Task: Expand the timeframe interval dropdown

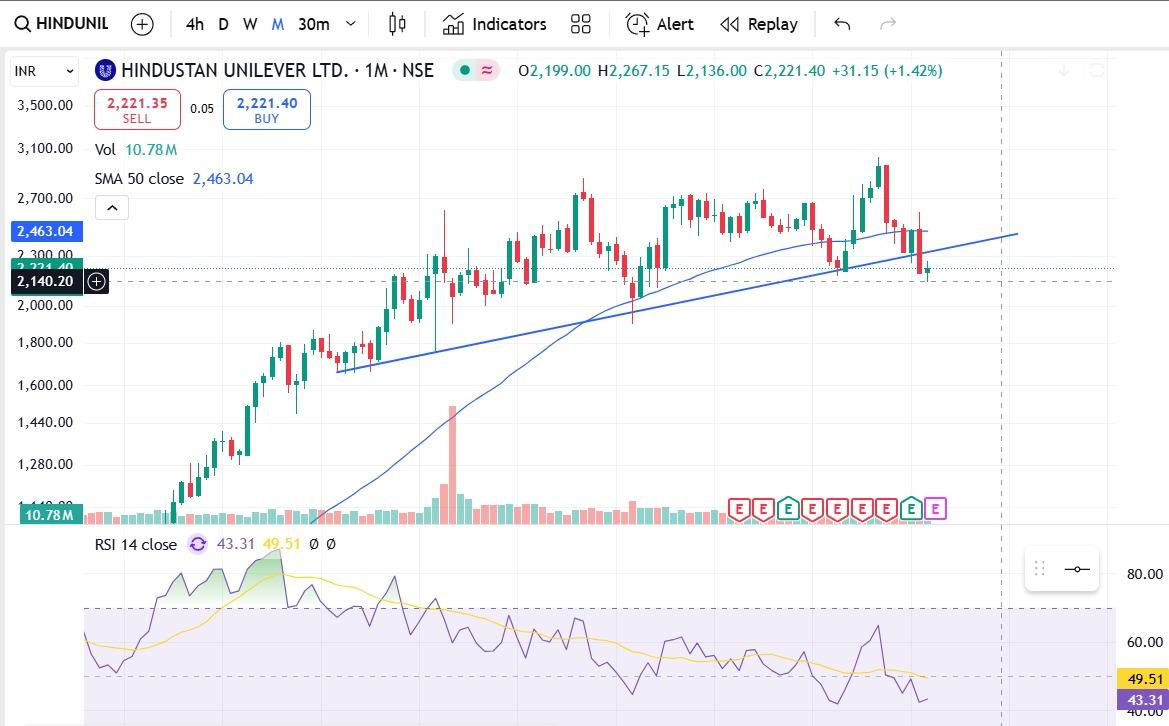Action: tap(350, 24)
